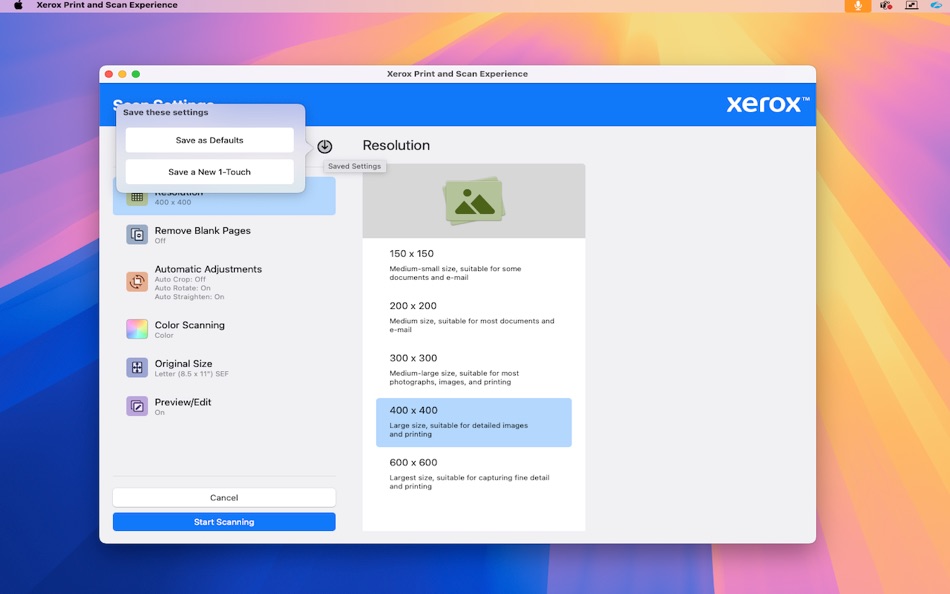Select 400 x 400 resolution option

(x=474, y=422)
